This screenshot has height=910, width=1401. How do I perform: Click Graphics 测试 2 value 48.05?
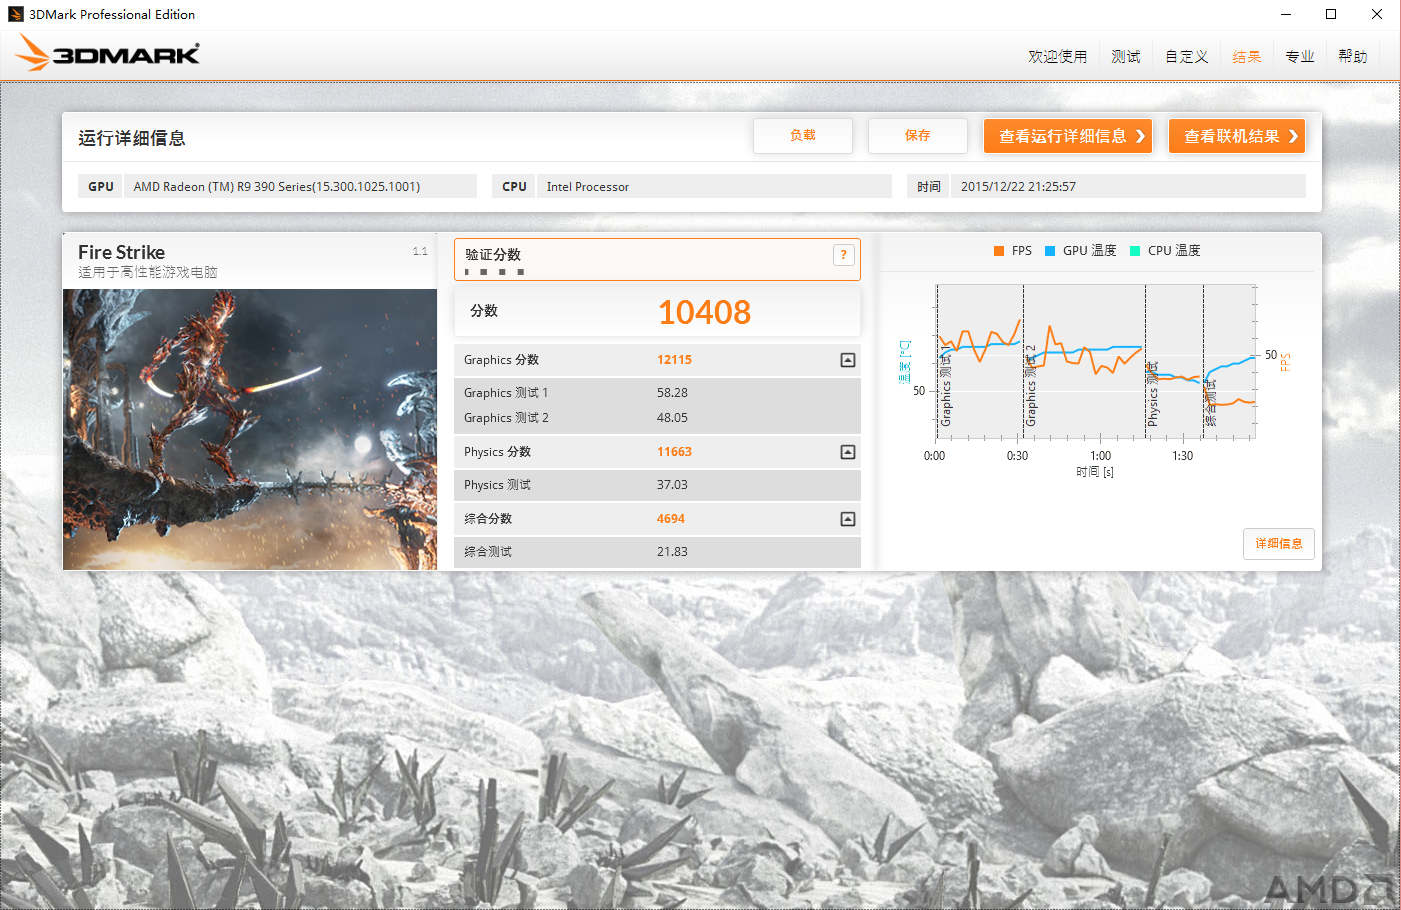(x=672, y=418)
